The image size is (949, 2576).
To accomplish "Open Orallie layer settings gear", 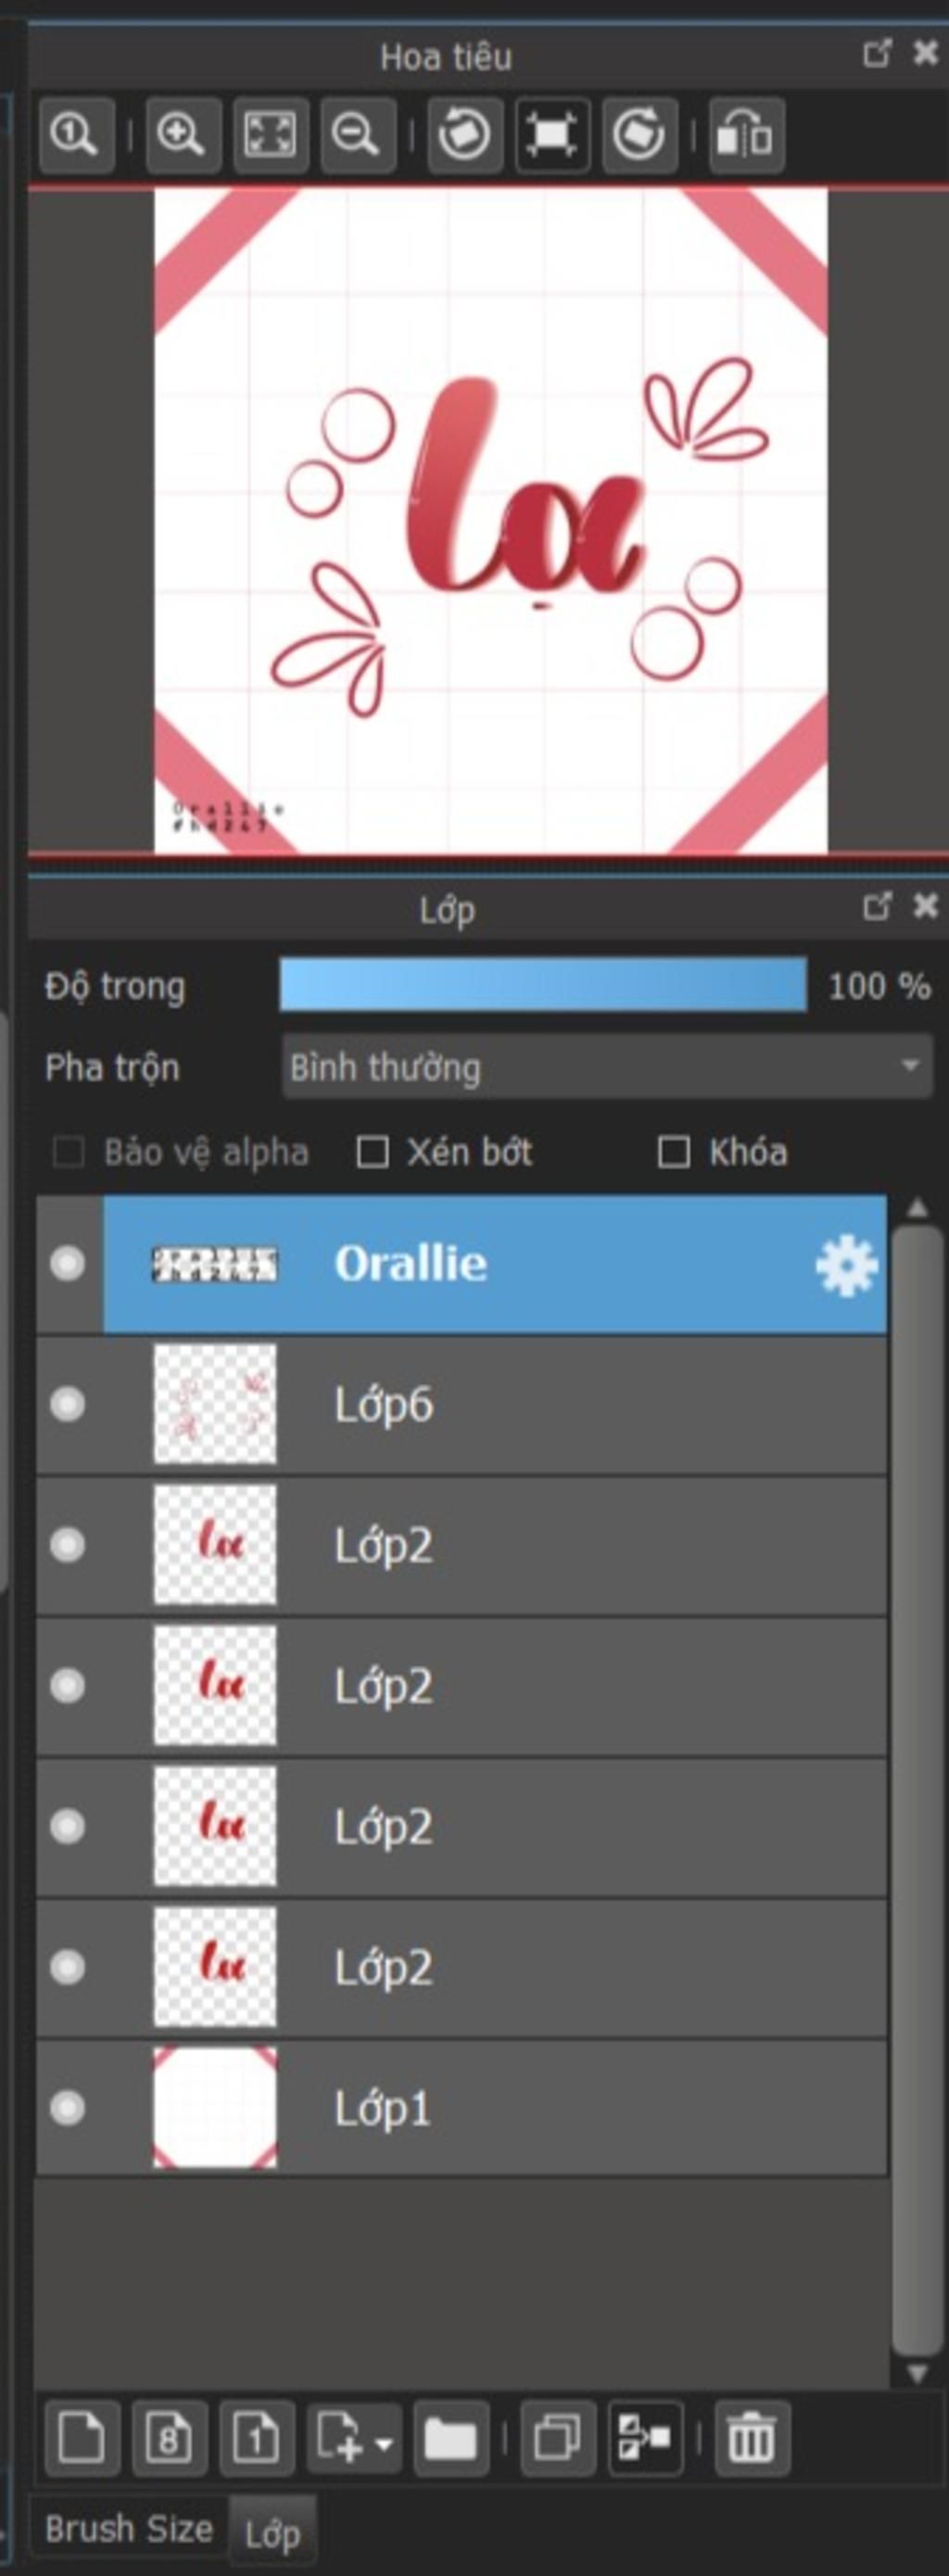I will tap(846, 1265).
